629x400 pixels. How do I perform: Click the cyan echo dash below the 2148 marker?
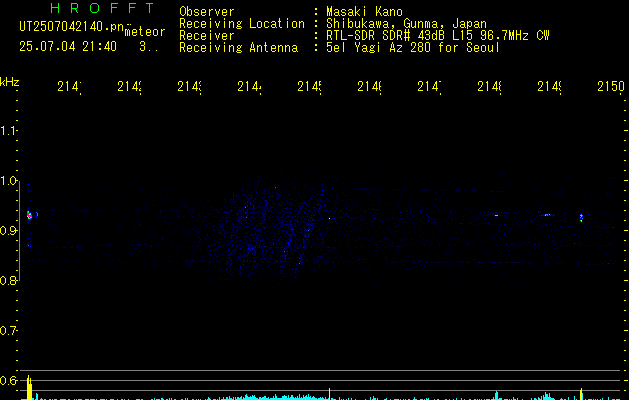pos(497,215)
